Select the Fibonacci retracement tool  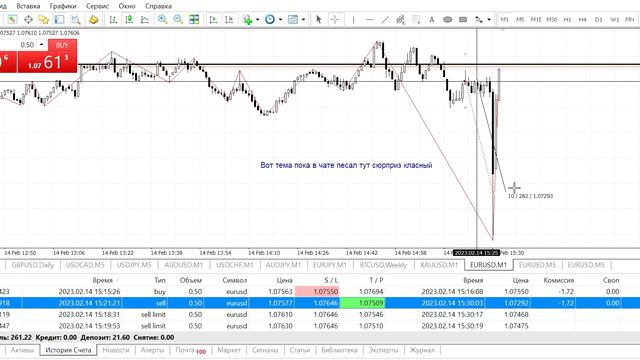(x=416, y=19)
